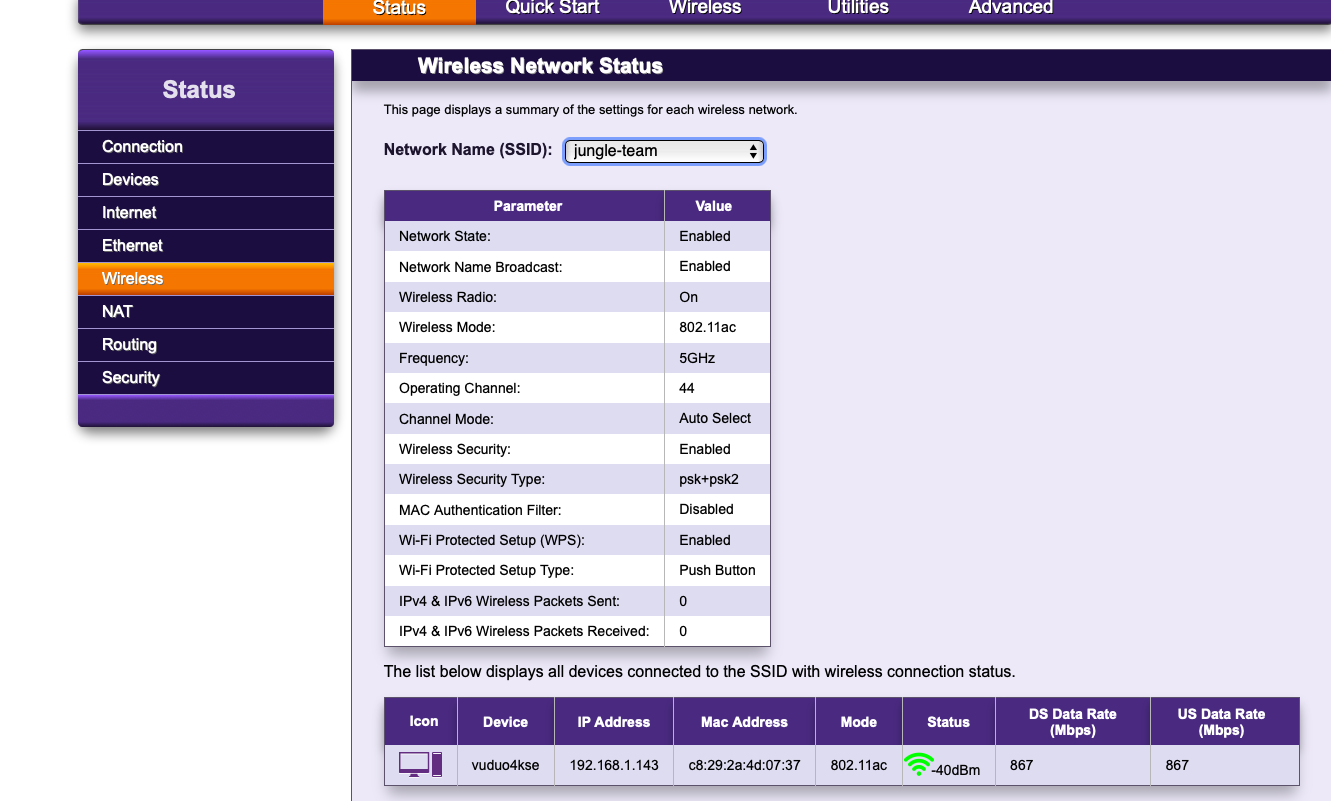The height and width of the screenshot is (801, 1331).
Task: Click the DS Data Rate column header
Action: (x=1072, y=722)
